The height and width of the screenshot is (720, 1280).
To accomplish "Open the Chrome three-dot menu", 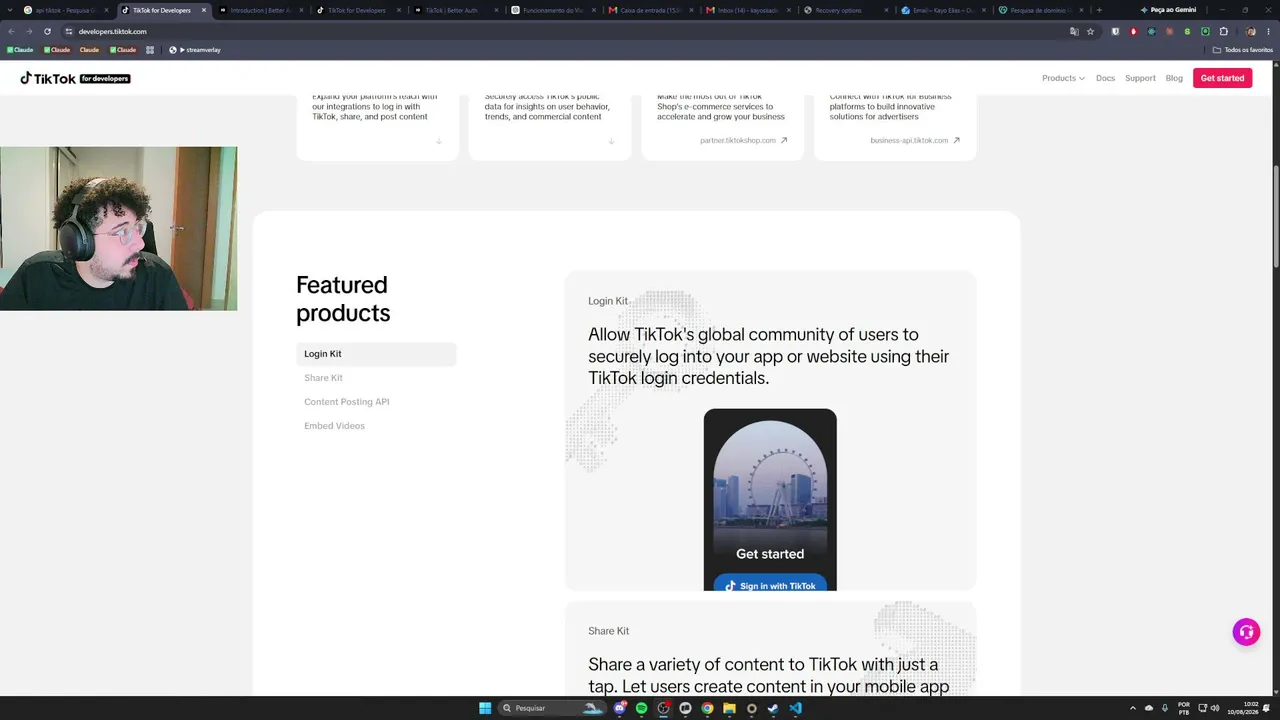I will (1267, 31).
